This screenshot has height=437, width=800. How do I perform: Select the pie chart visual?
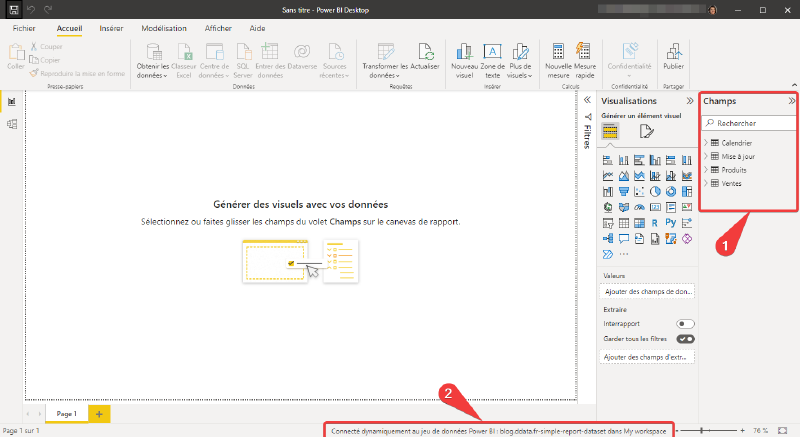pyautogui.click(x=655, y=192)
